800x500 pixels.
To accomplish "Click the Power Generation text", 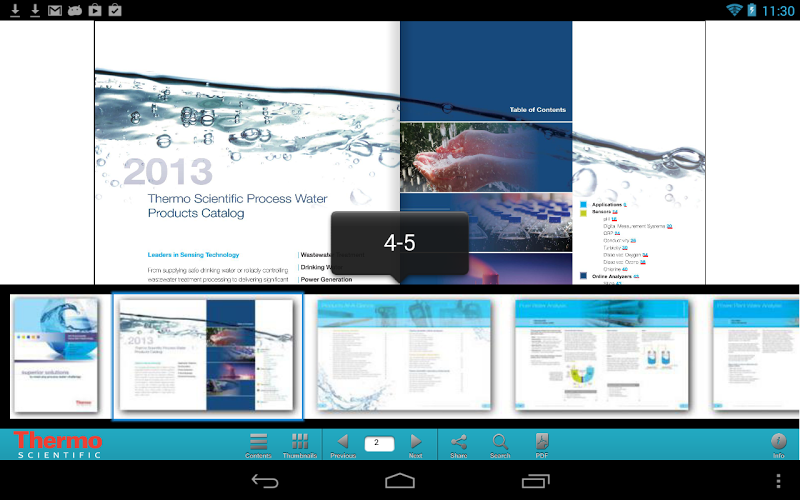I will 326,279.
